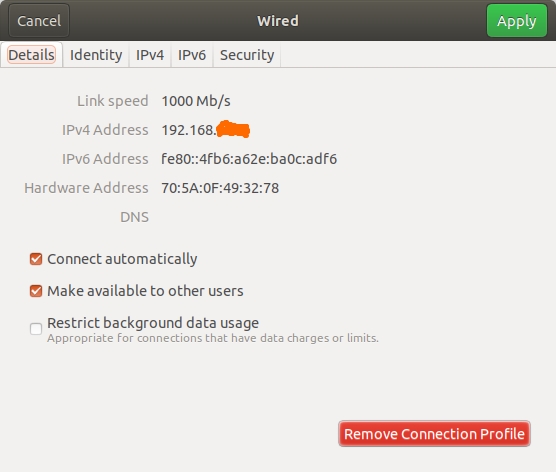Toggle Make available to other users checkbox
This screenshot has width=556, height=472.
click(x=36, y=291)
